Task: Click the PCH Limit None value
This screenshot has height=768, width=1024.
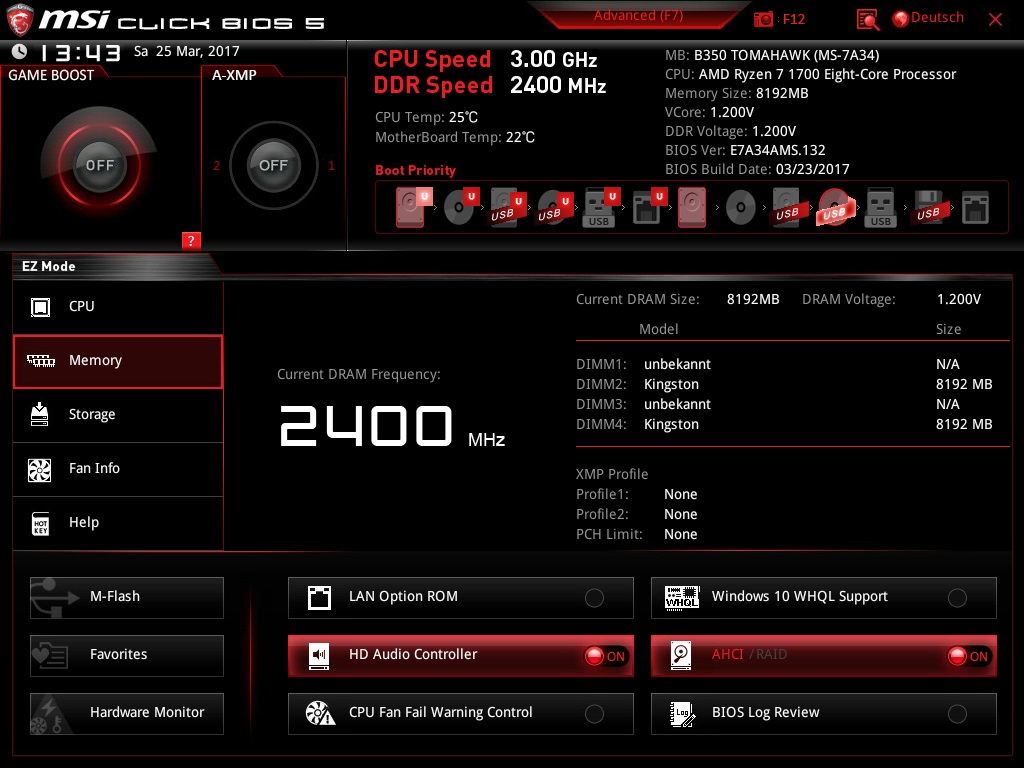Action: 680,534
